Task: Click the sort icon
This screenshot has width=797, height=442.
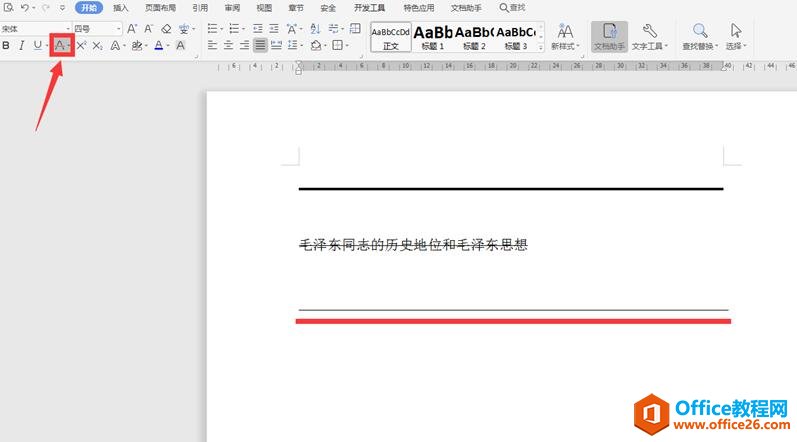Action: click(x=316, y=28)
